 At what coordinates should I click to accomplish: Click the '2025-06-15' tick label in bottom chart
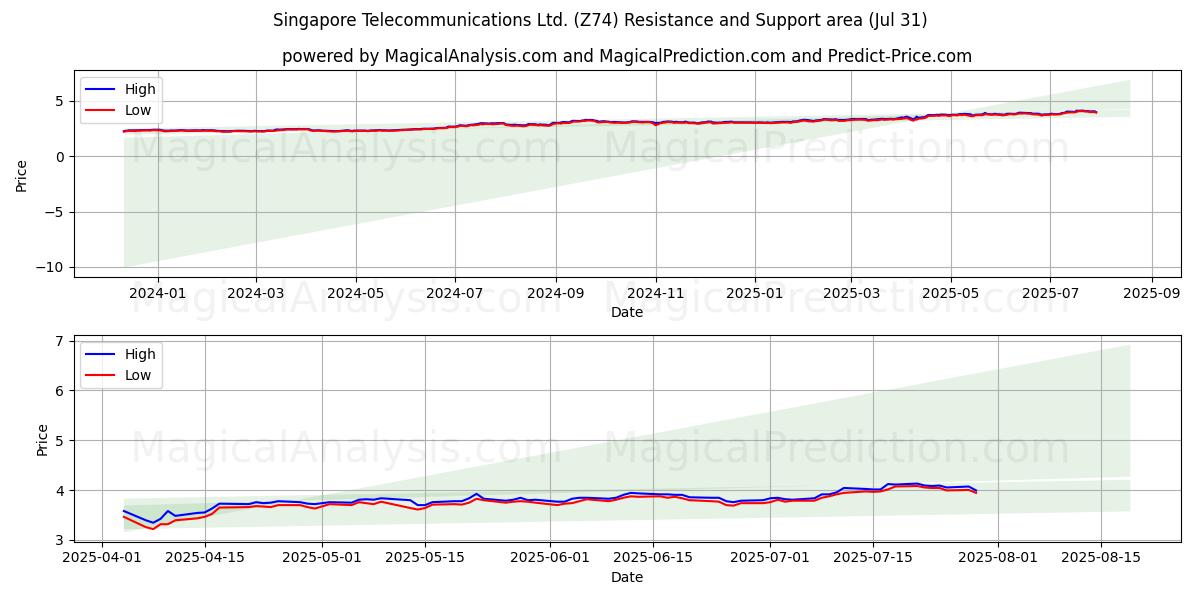[x=653, y=558]
